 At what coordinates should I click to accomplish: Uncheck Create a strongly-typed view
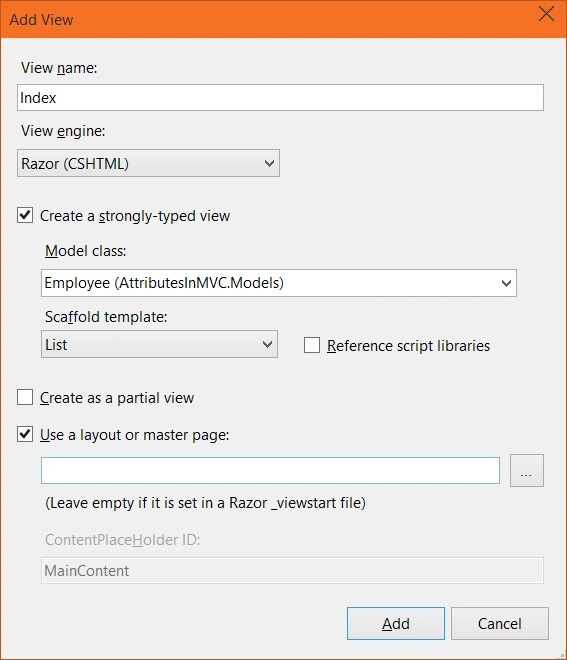tap(25, 215)
